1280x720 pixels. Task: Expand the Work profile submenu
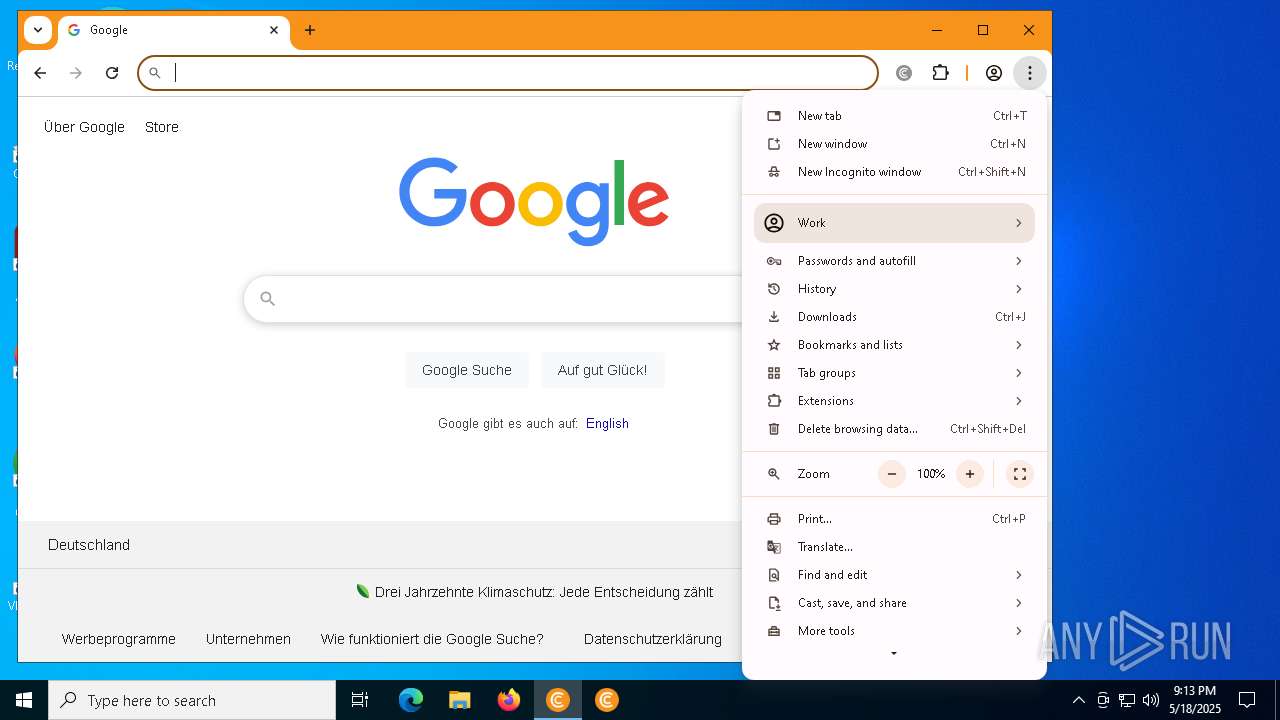coord(895,223)
